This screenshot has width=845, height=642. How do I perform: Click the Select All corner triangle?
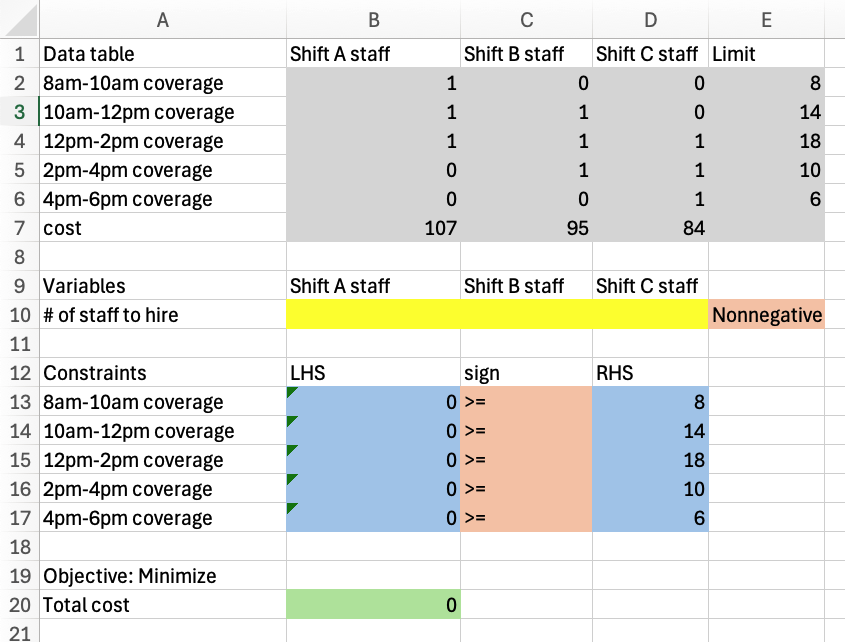coord(19,19)
